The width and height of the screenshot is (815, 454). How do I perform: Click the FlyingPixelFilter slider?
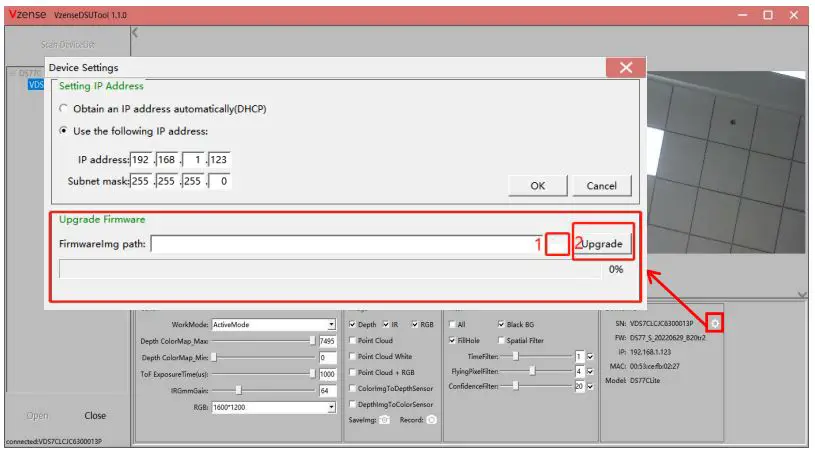[x=535, y=371]
